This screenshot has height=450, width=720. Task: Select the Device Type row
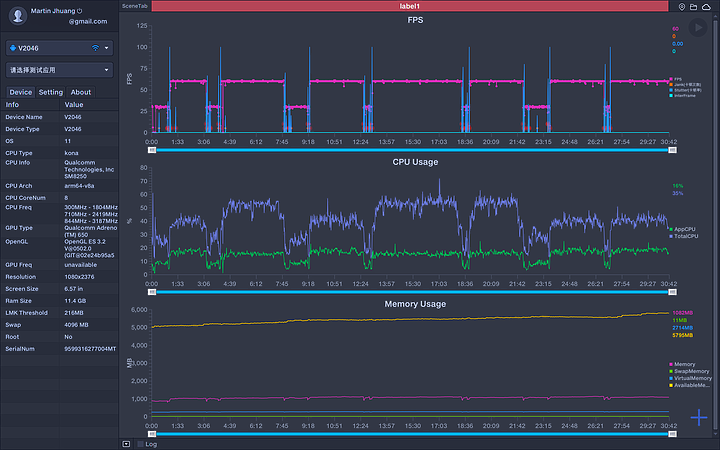tap(60, 129)
